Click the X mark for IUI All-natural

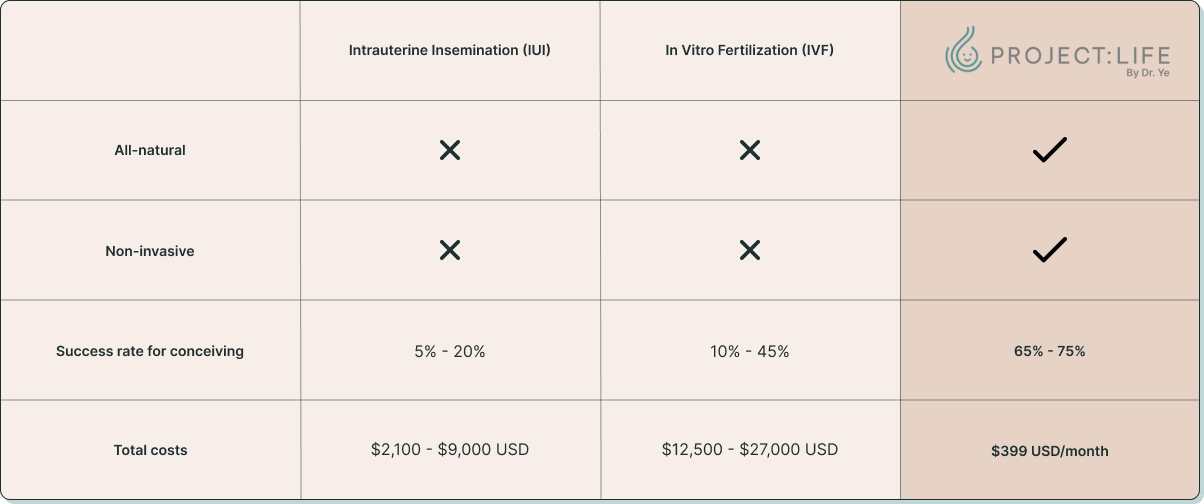click(450, 150)
